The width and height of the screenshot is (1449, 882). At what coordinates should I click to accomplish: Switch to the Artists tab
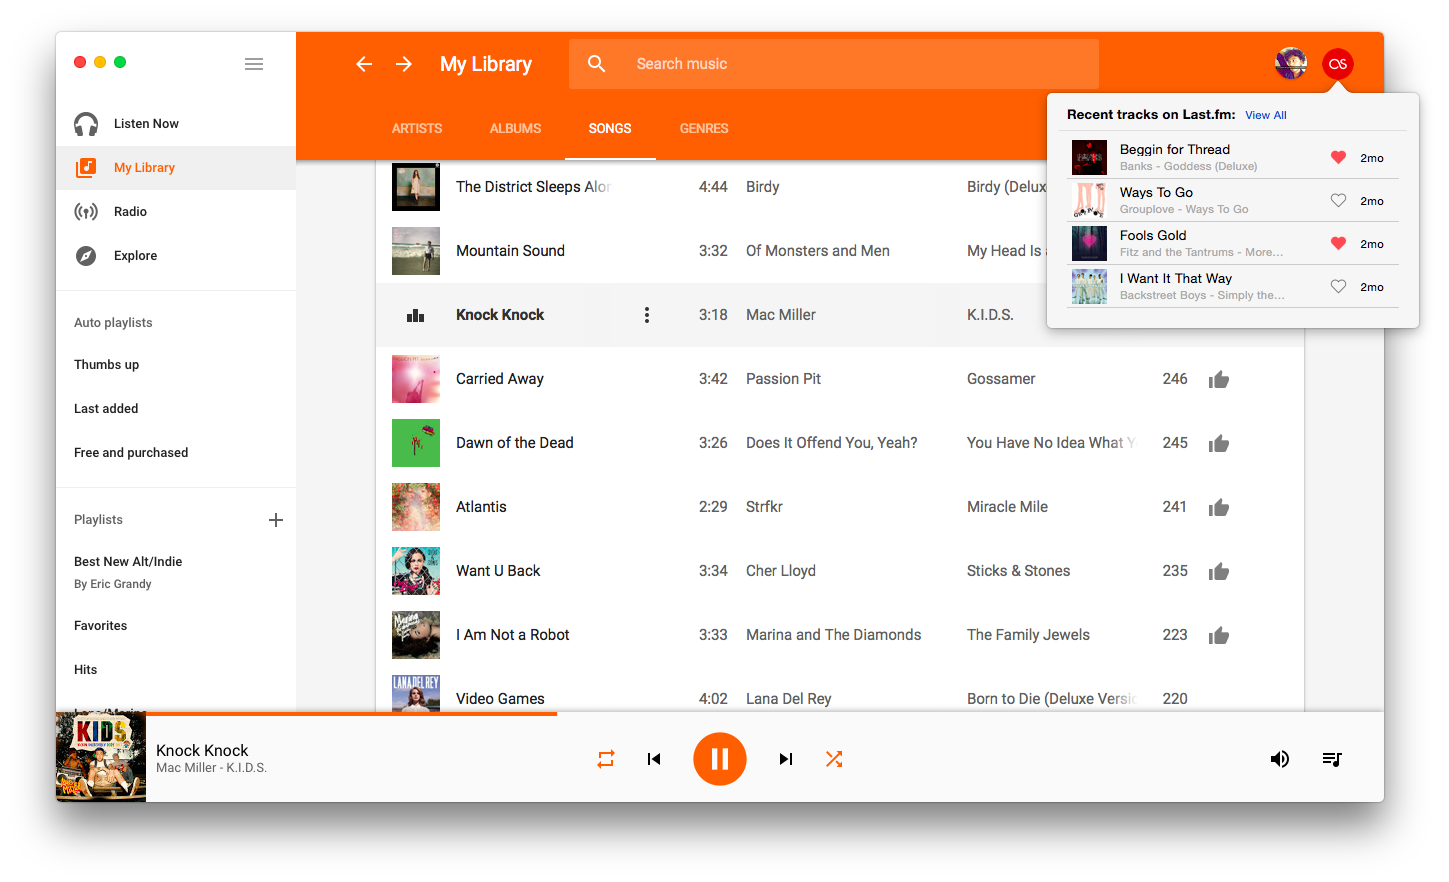click(x=417, y=129)
